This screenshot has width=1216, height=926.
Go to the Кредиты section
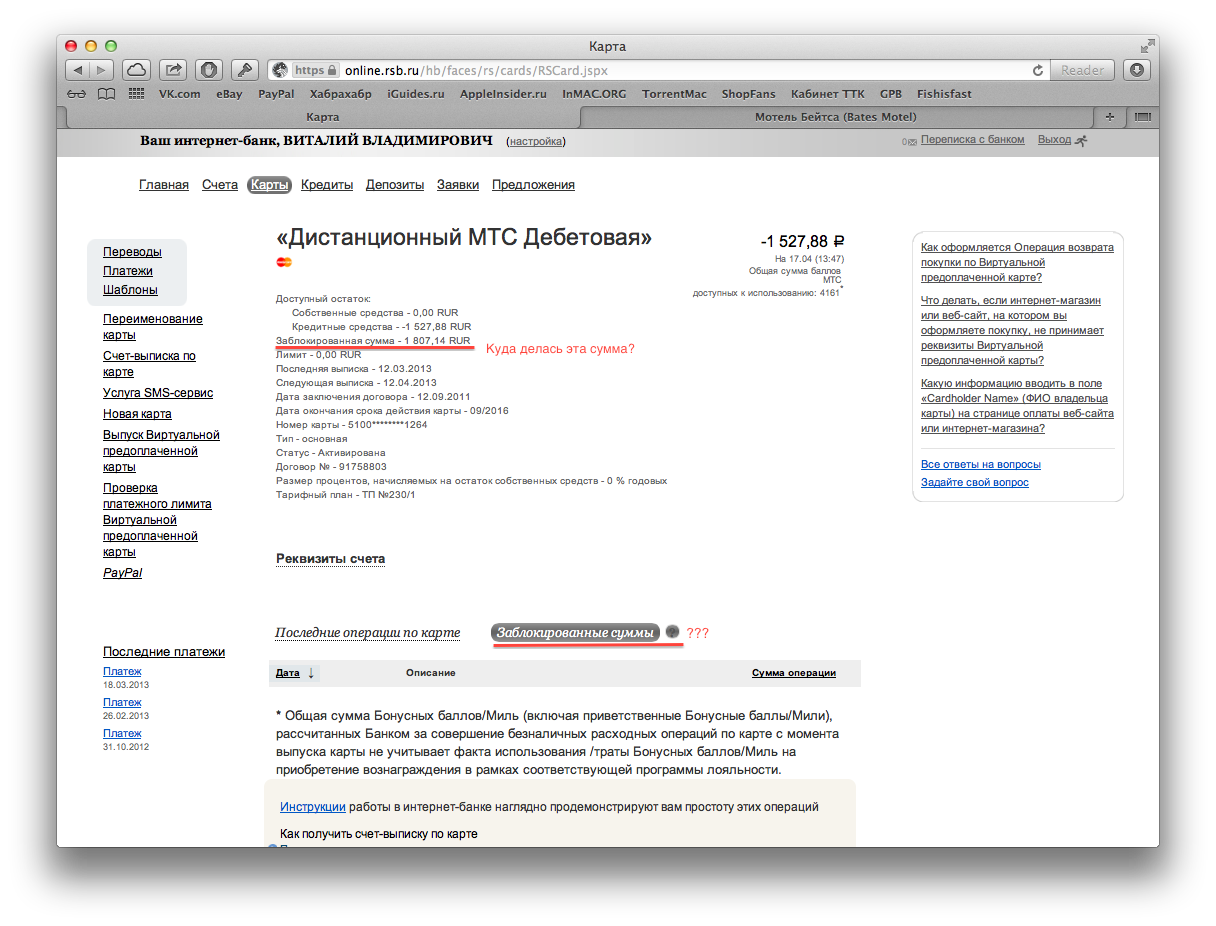pos(327,185)
